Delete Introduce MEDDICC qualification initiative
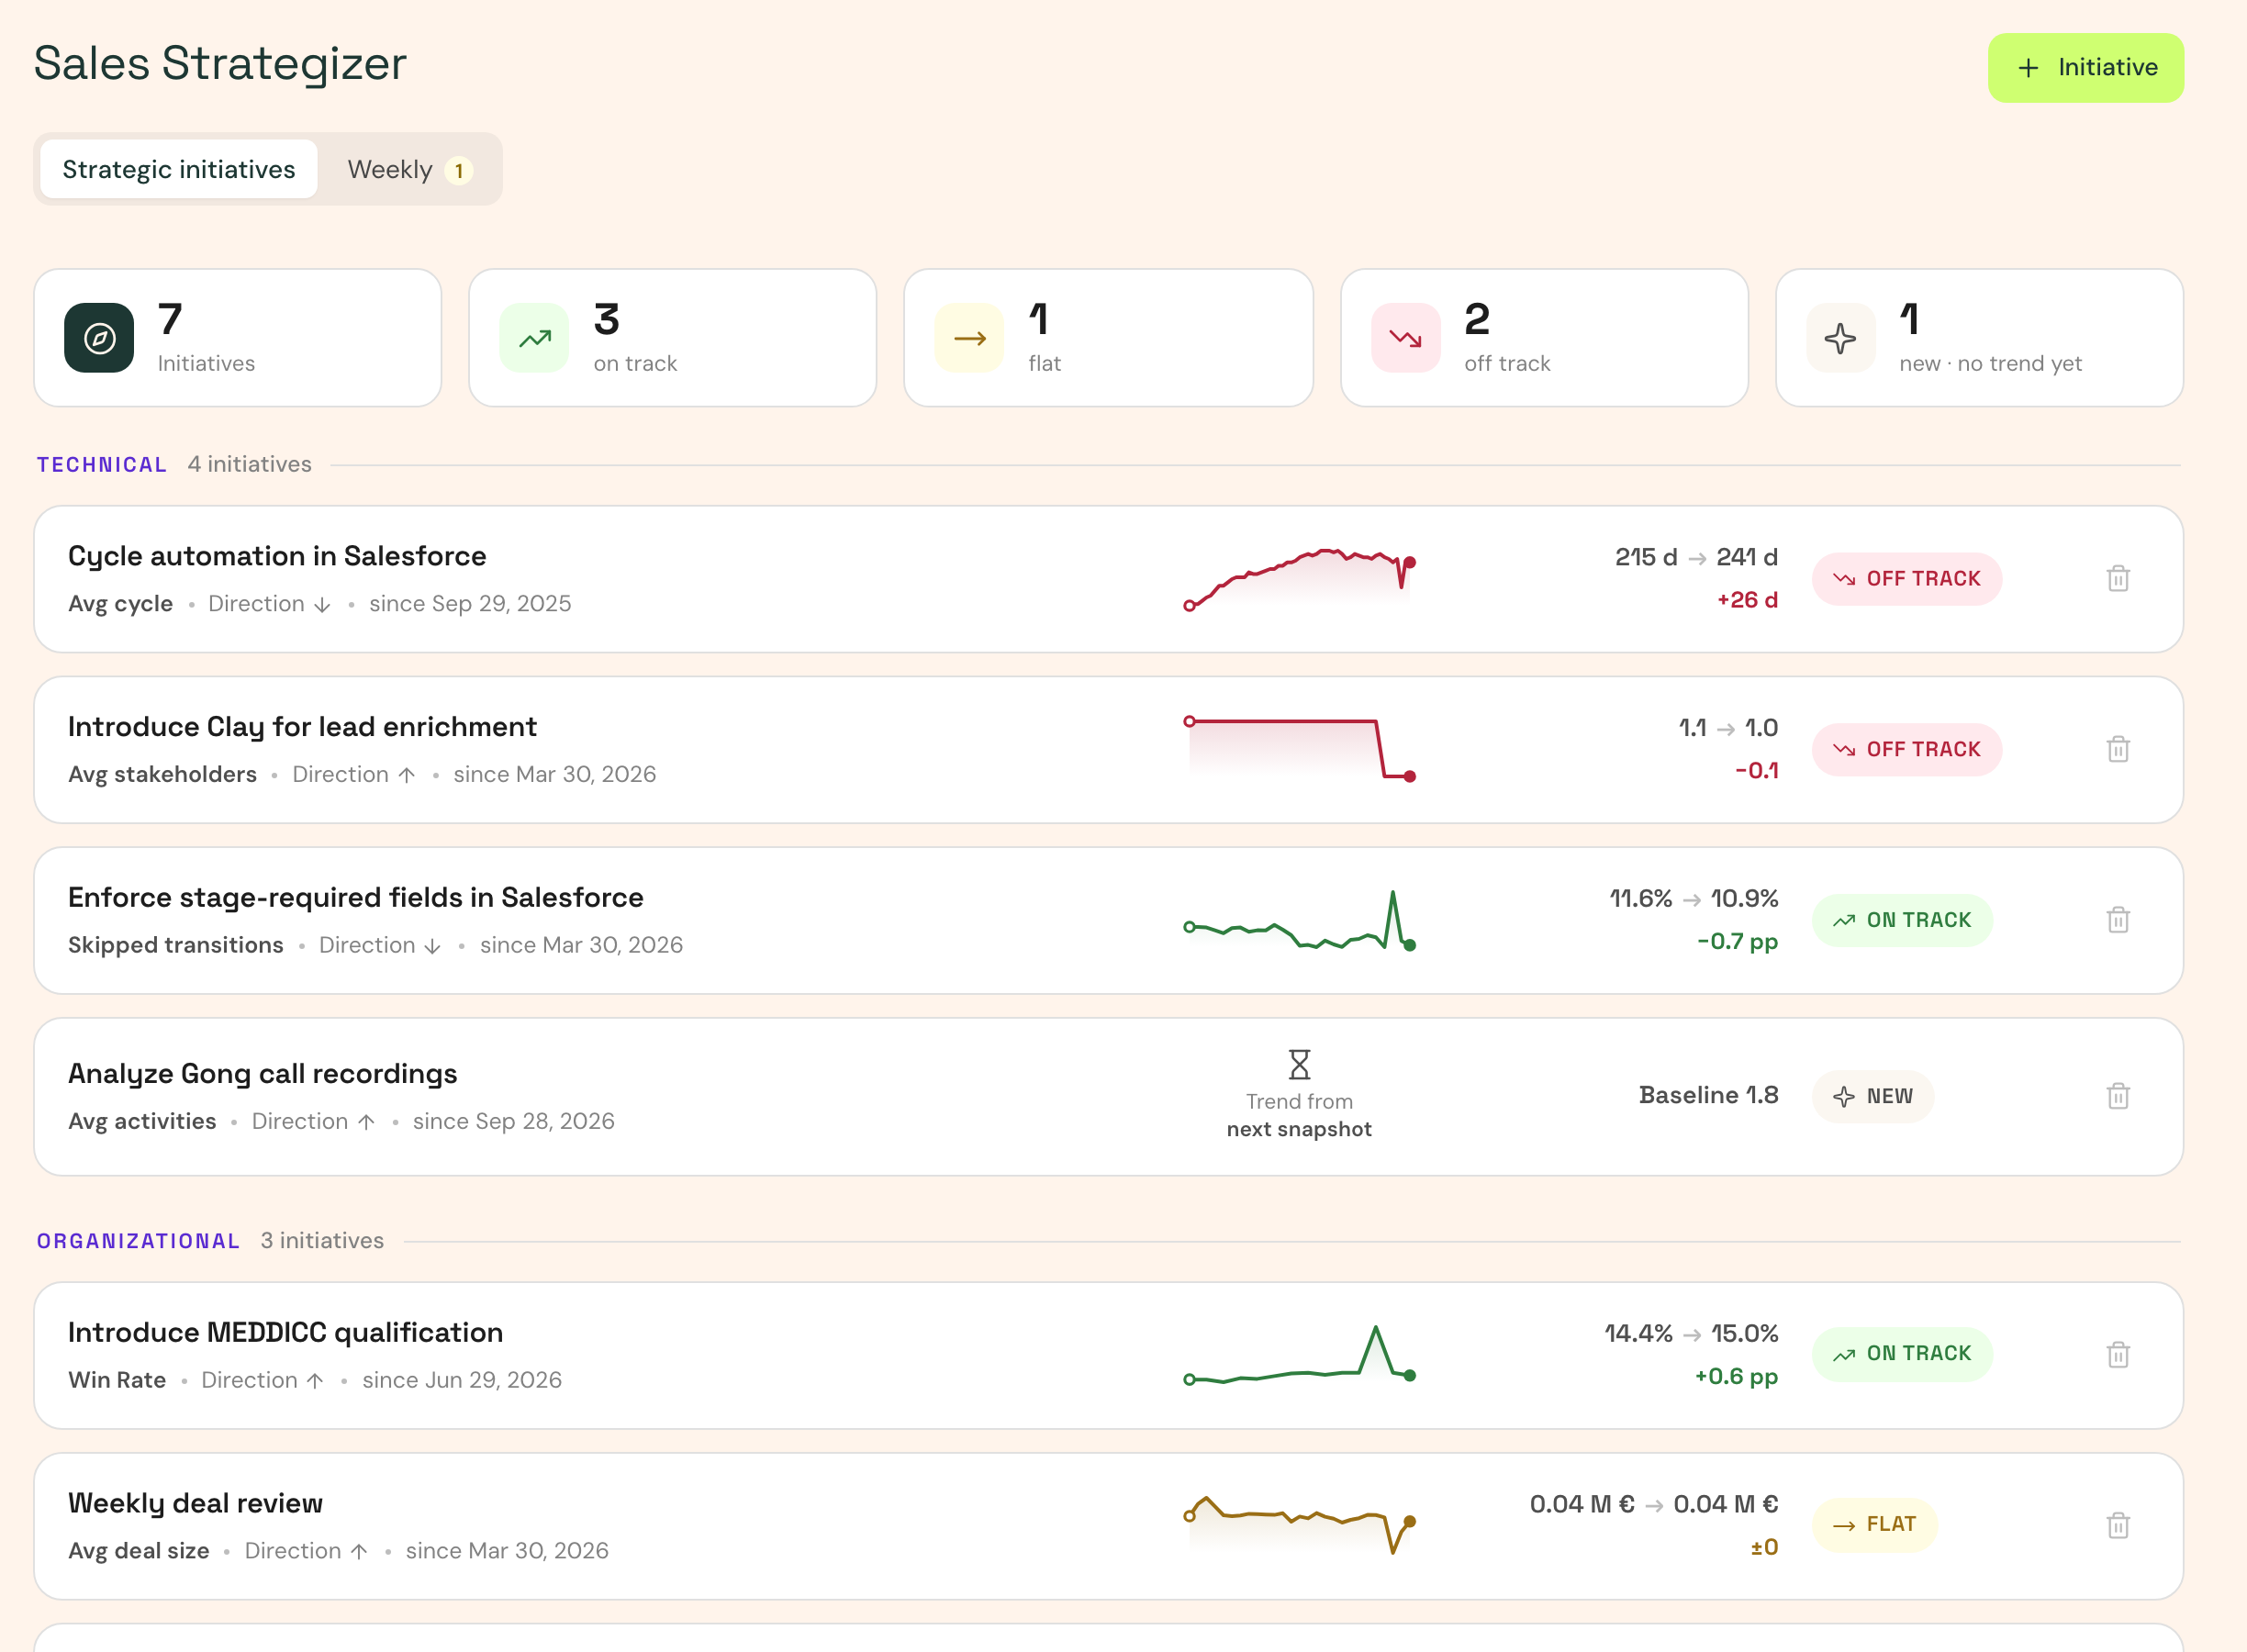The width and height of the screenshot is (2247, 1652). coord(2118,1355)
